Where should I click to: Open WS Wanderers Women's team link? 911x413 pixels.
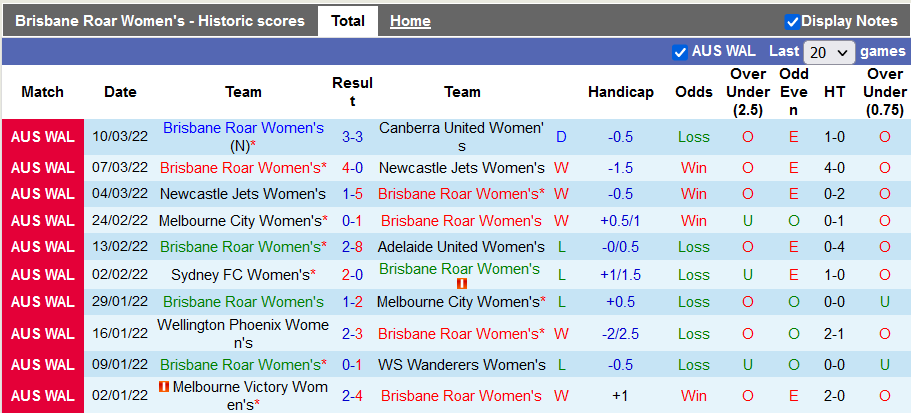coord(462,365)
